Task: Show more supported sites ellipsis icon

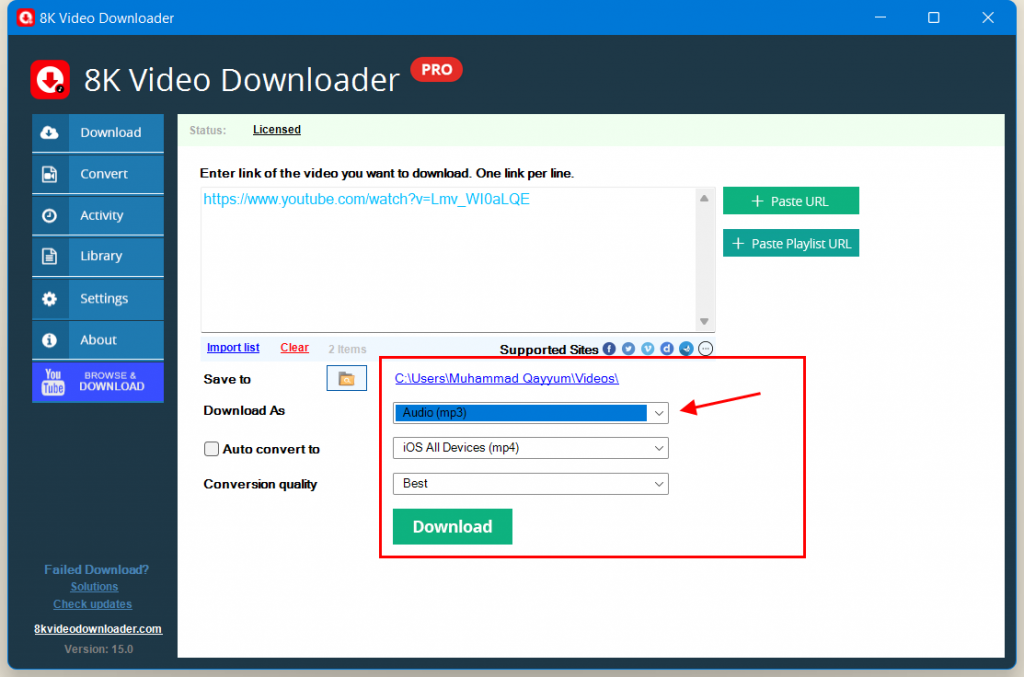Action: point(705,349)
